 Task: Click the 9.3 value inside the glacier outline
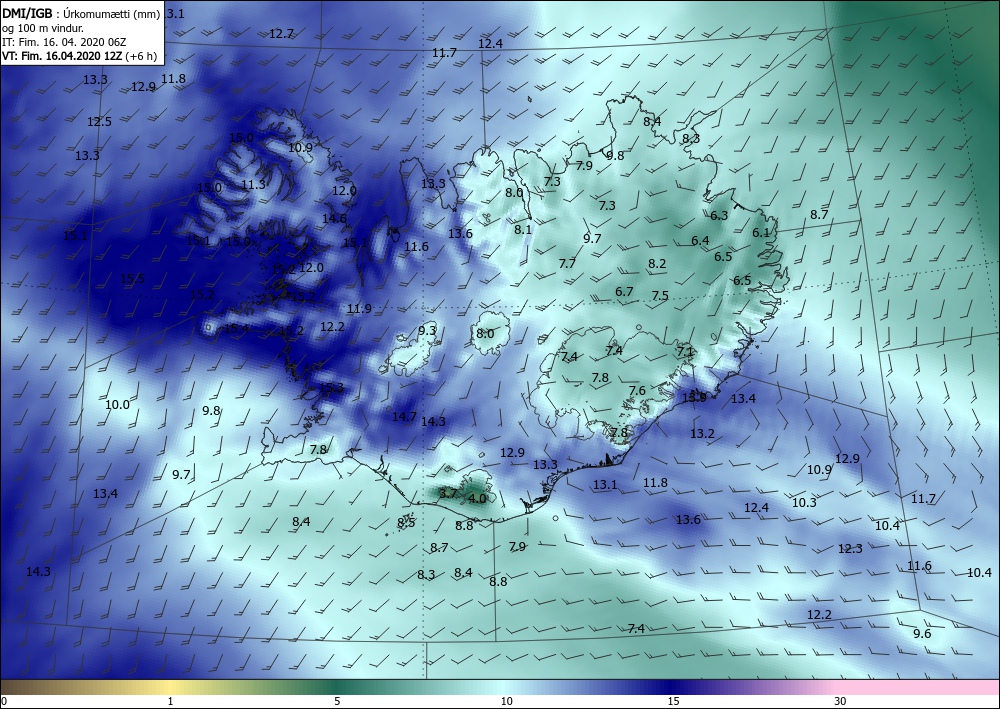(427, 330)
